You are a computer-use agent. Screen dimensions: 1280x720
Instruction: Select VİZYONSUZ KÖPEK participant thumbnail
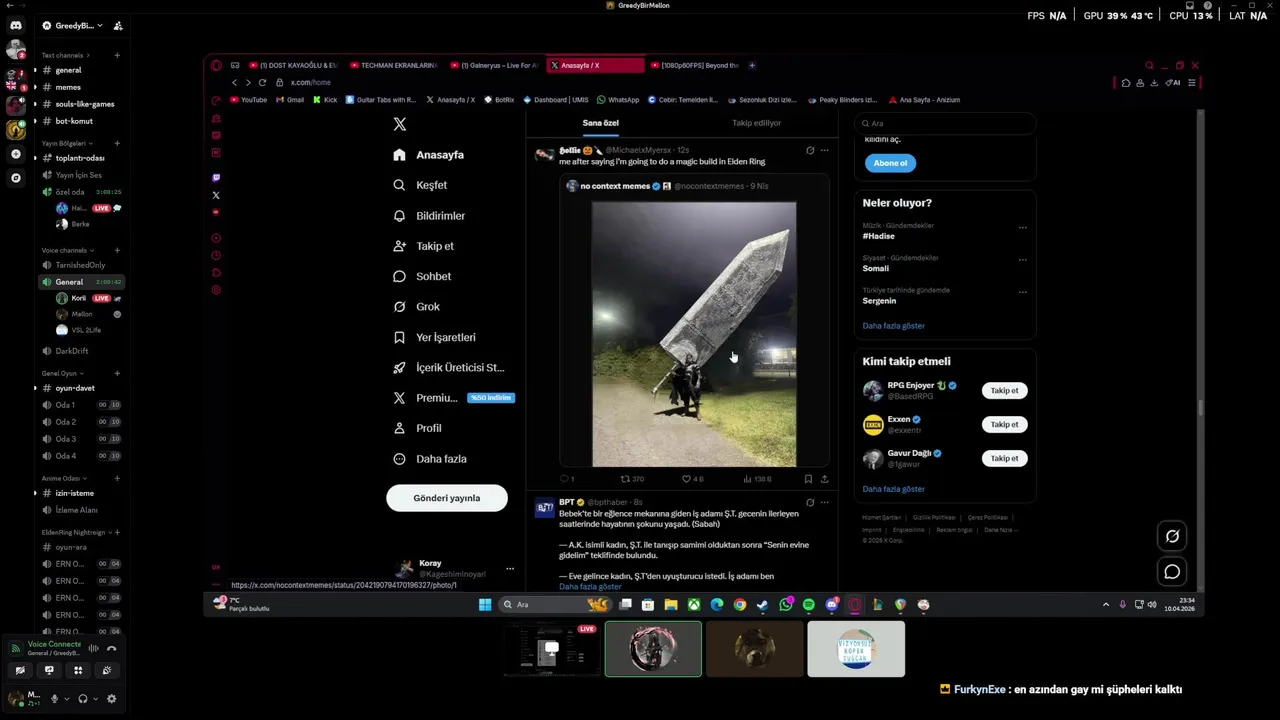(x=856, y=649)
